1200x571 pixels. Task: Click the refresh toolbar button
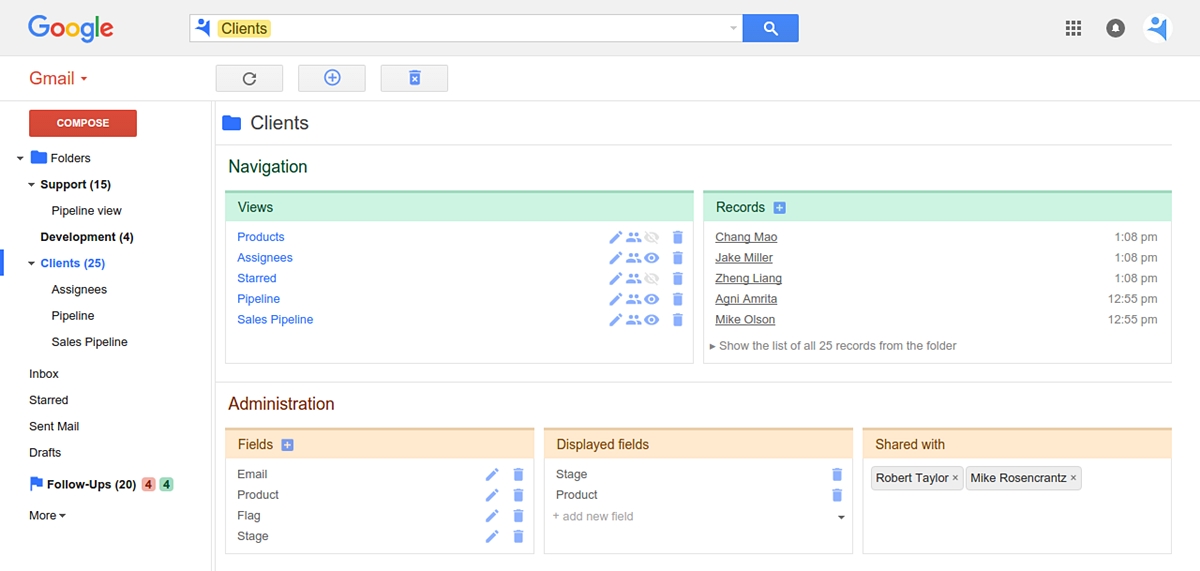(249, 78)
